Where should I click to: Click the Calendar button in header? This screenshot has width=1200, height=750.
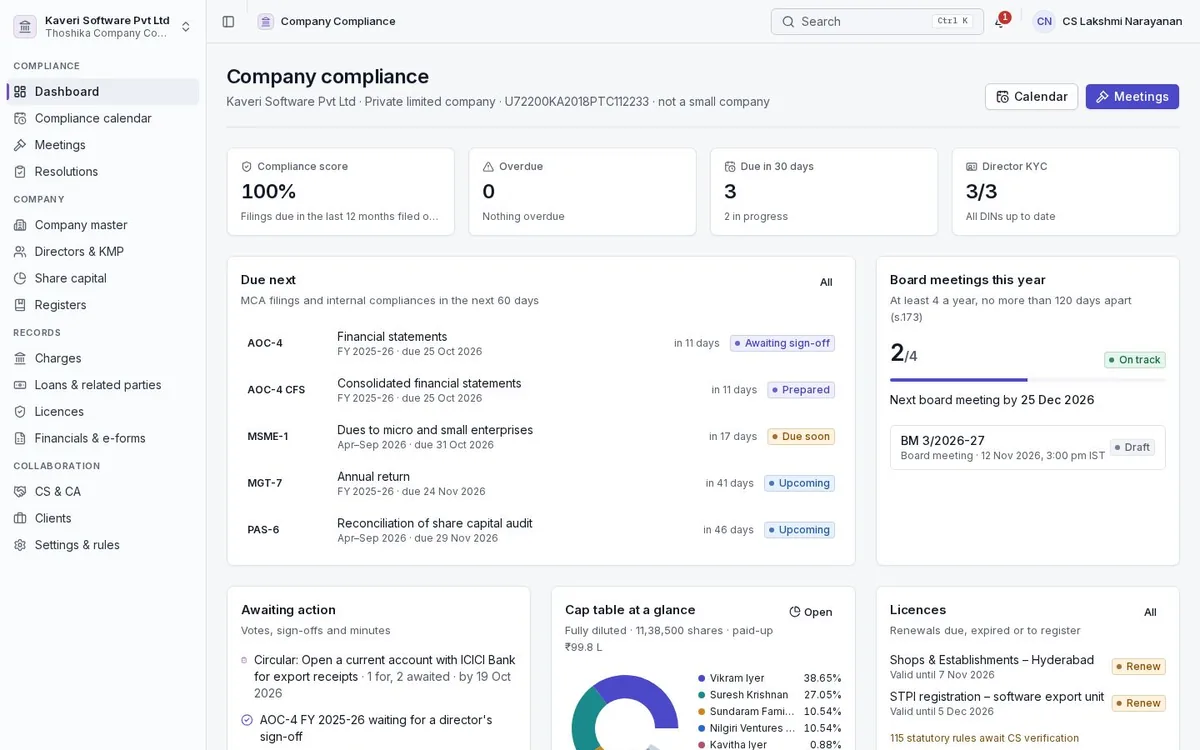point(1031,97)
